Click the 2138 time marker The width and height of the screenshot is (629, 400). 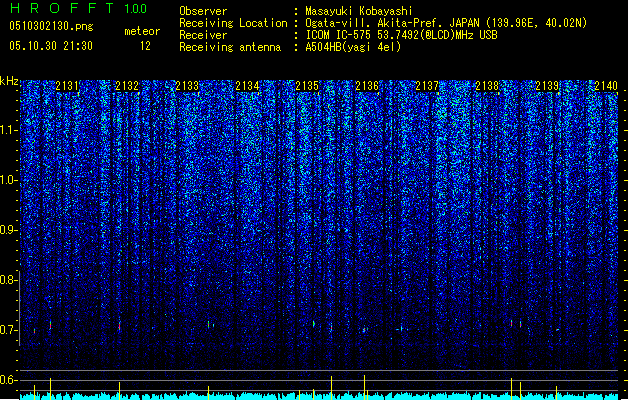[487, 86]
